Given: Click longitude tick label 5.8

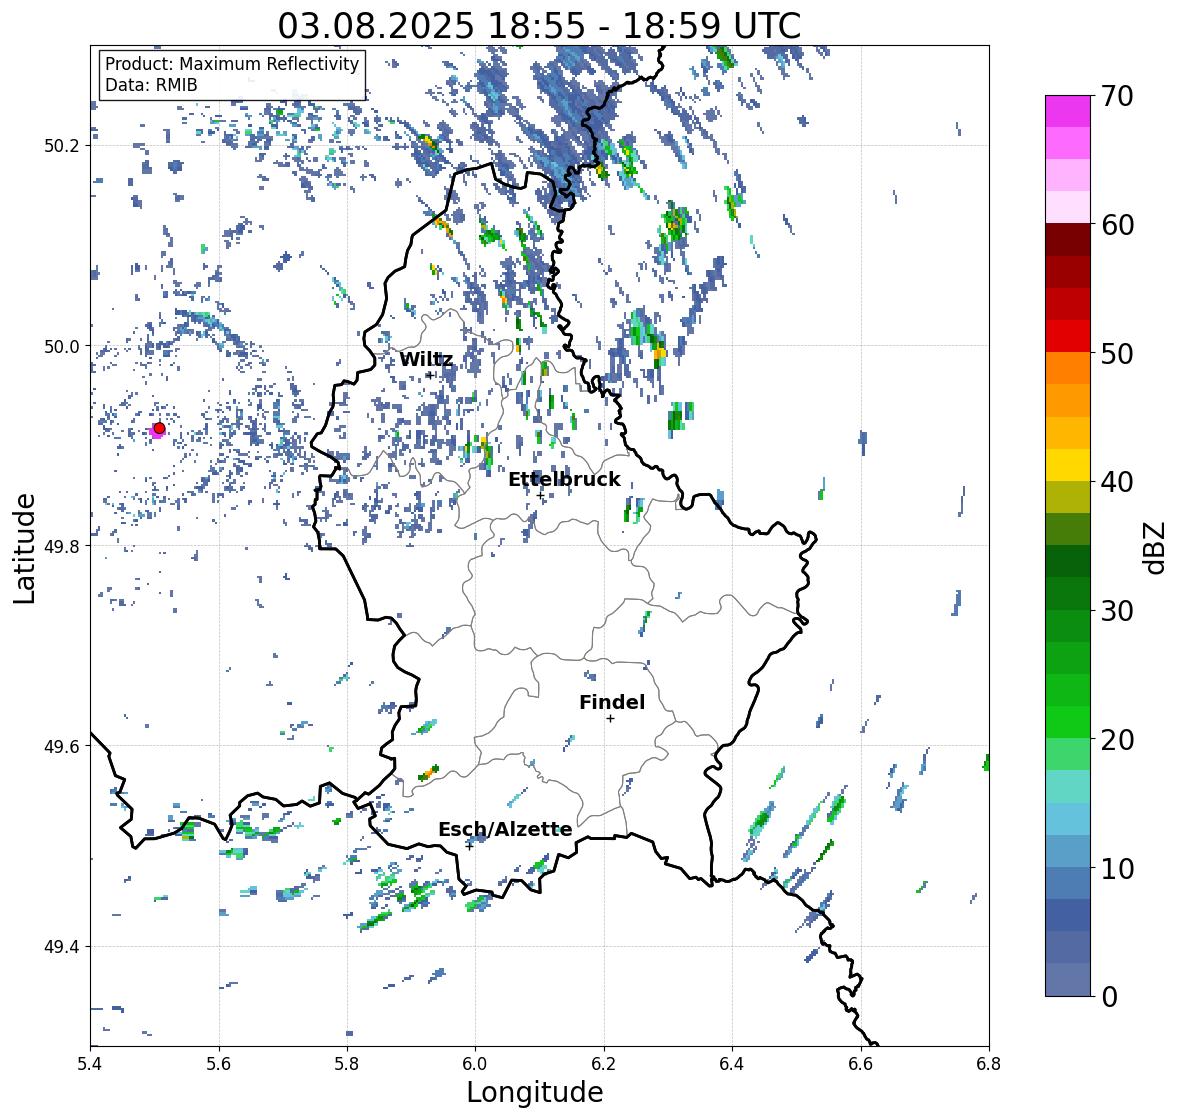Looking at the screenshot, I should (347, 1063).
